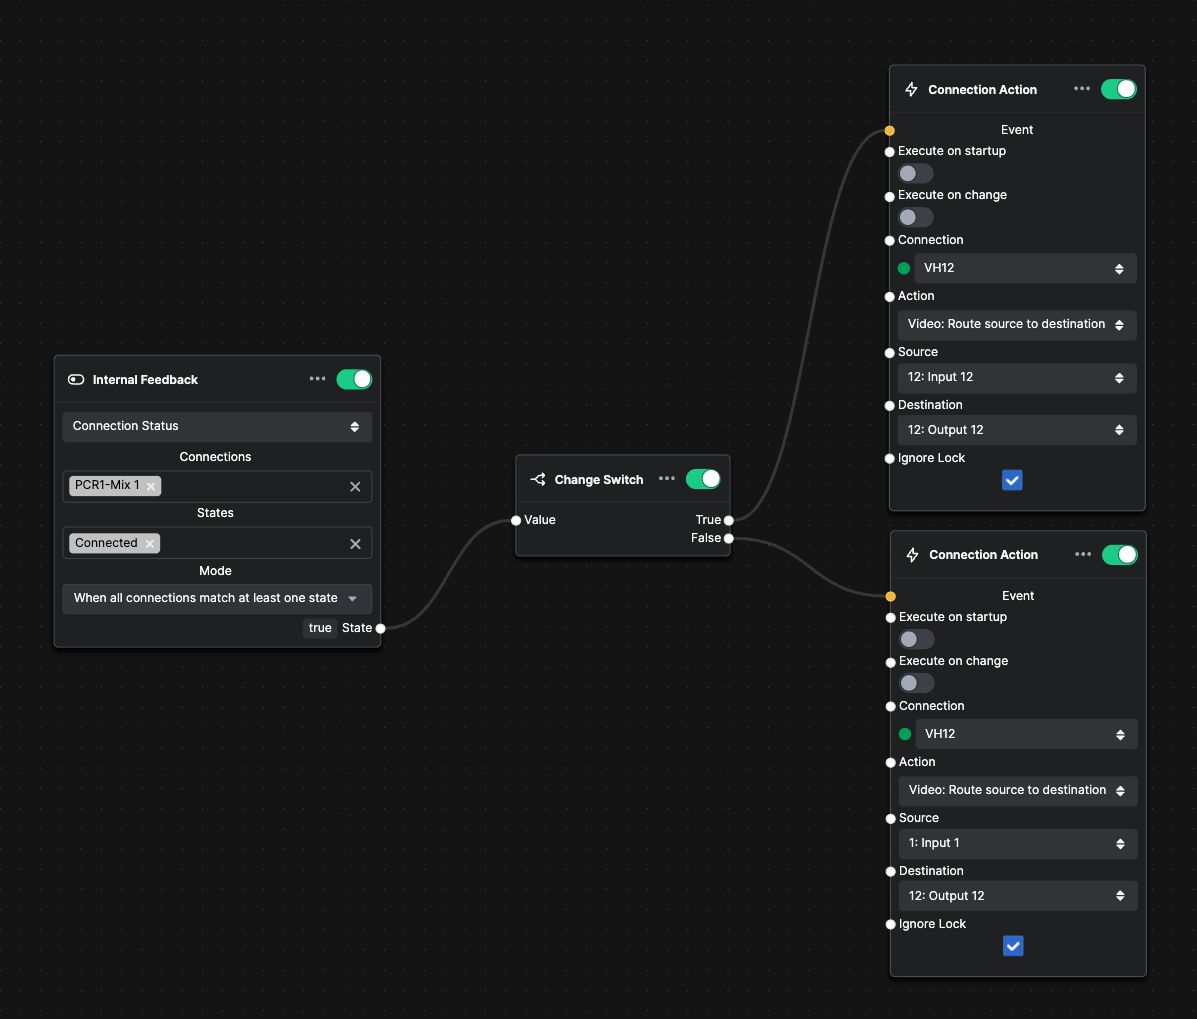The width and height of the screenshot is (1197, 1019).
Task: Open the Connection Status feedback type dropdown
Action: coord(217,427)
